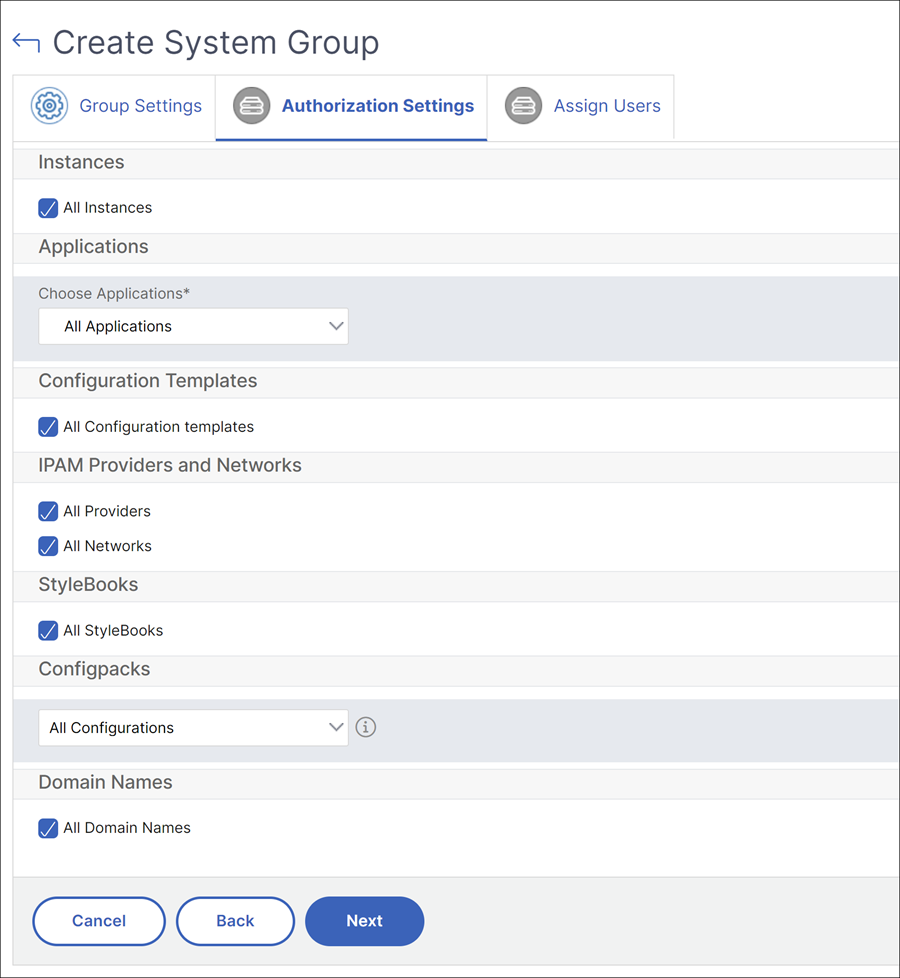Click the Configuration Templates heading
Image resolution: width=900 pixels, height=978 pixels.
point(148,381)
